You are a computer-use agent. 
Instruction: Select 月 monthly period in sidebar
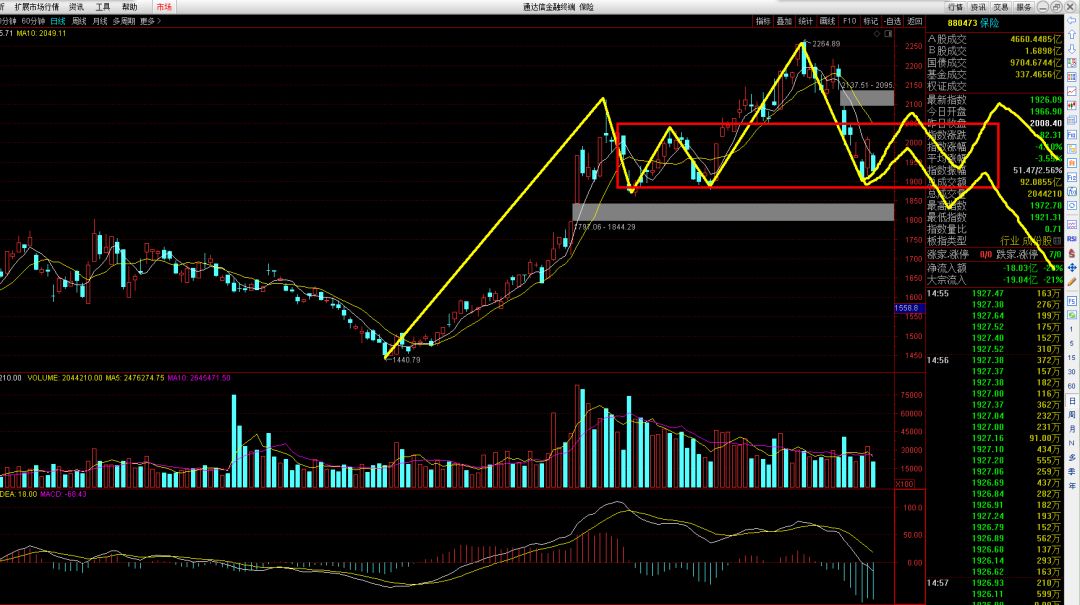click(x=1072, y=429)
